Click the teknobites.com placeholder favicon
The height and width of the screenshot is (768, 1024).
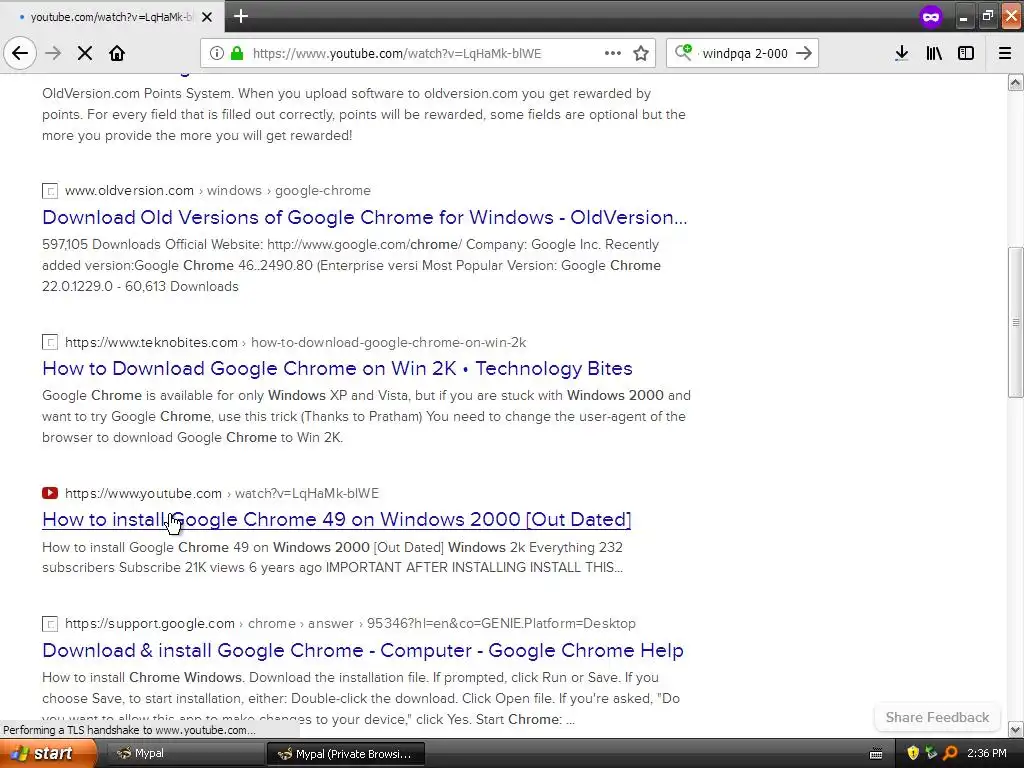(x=50, y=342)
